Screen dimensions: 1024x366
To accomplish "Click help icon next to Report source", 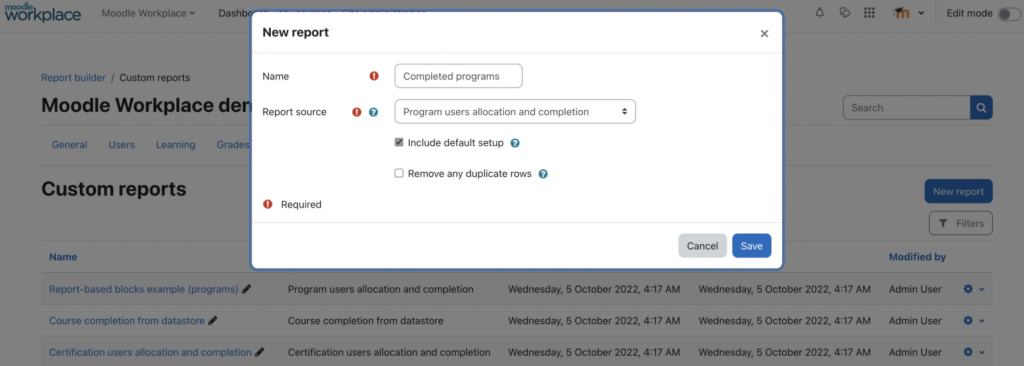I will (x=374, y=112).
